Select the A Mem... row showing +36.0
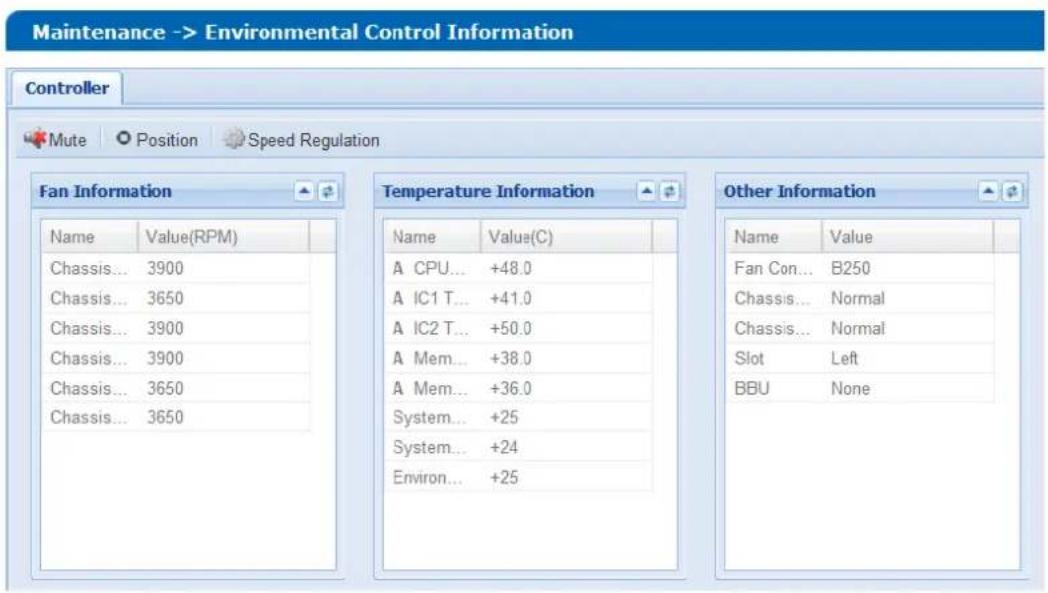The height and width of the screenshot is (593, 1048). [x=518, y=388]
